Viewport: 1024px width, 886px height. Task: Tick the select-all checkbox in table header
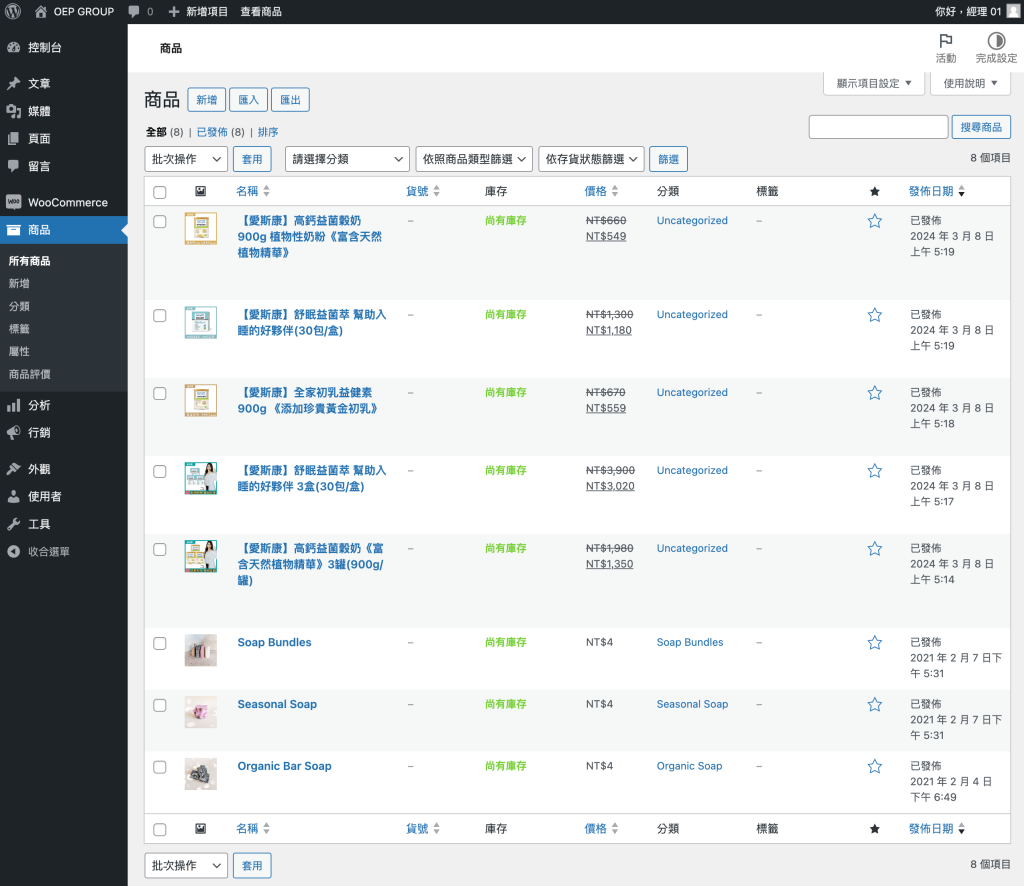coord(160,192)
